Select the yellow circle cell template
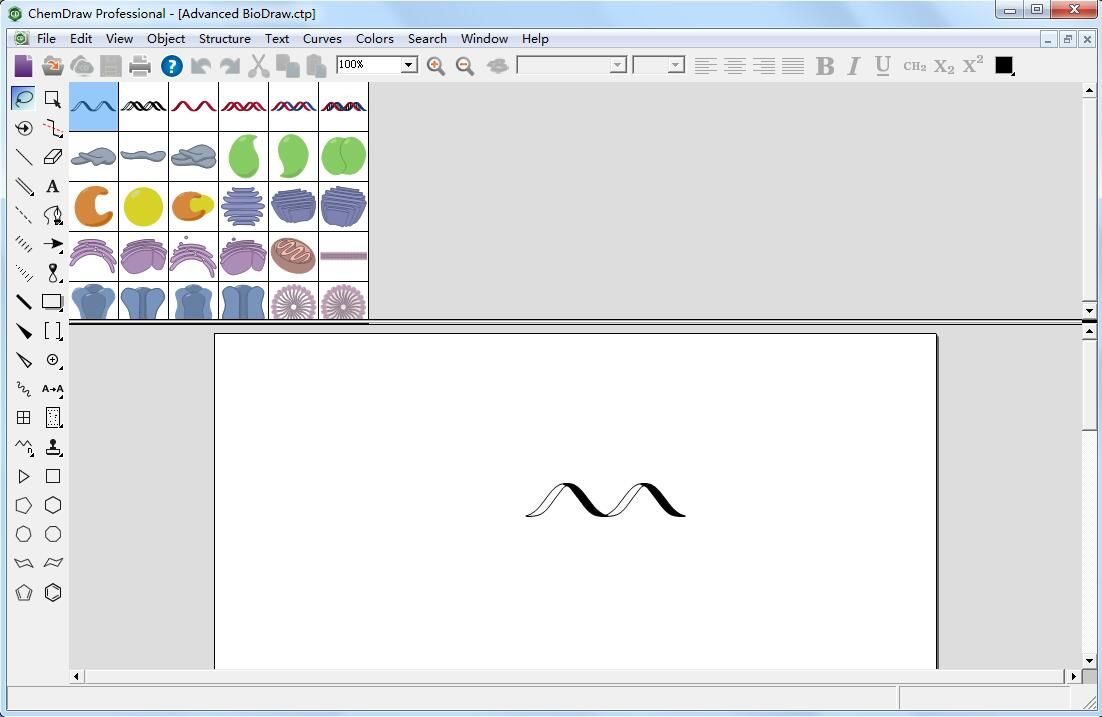The height and width of the screenshot is (717, 1102). pos(143,206)
